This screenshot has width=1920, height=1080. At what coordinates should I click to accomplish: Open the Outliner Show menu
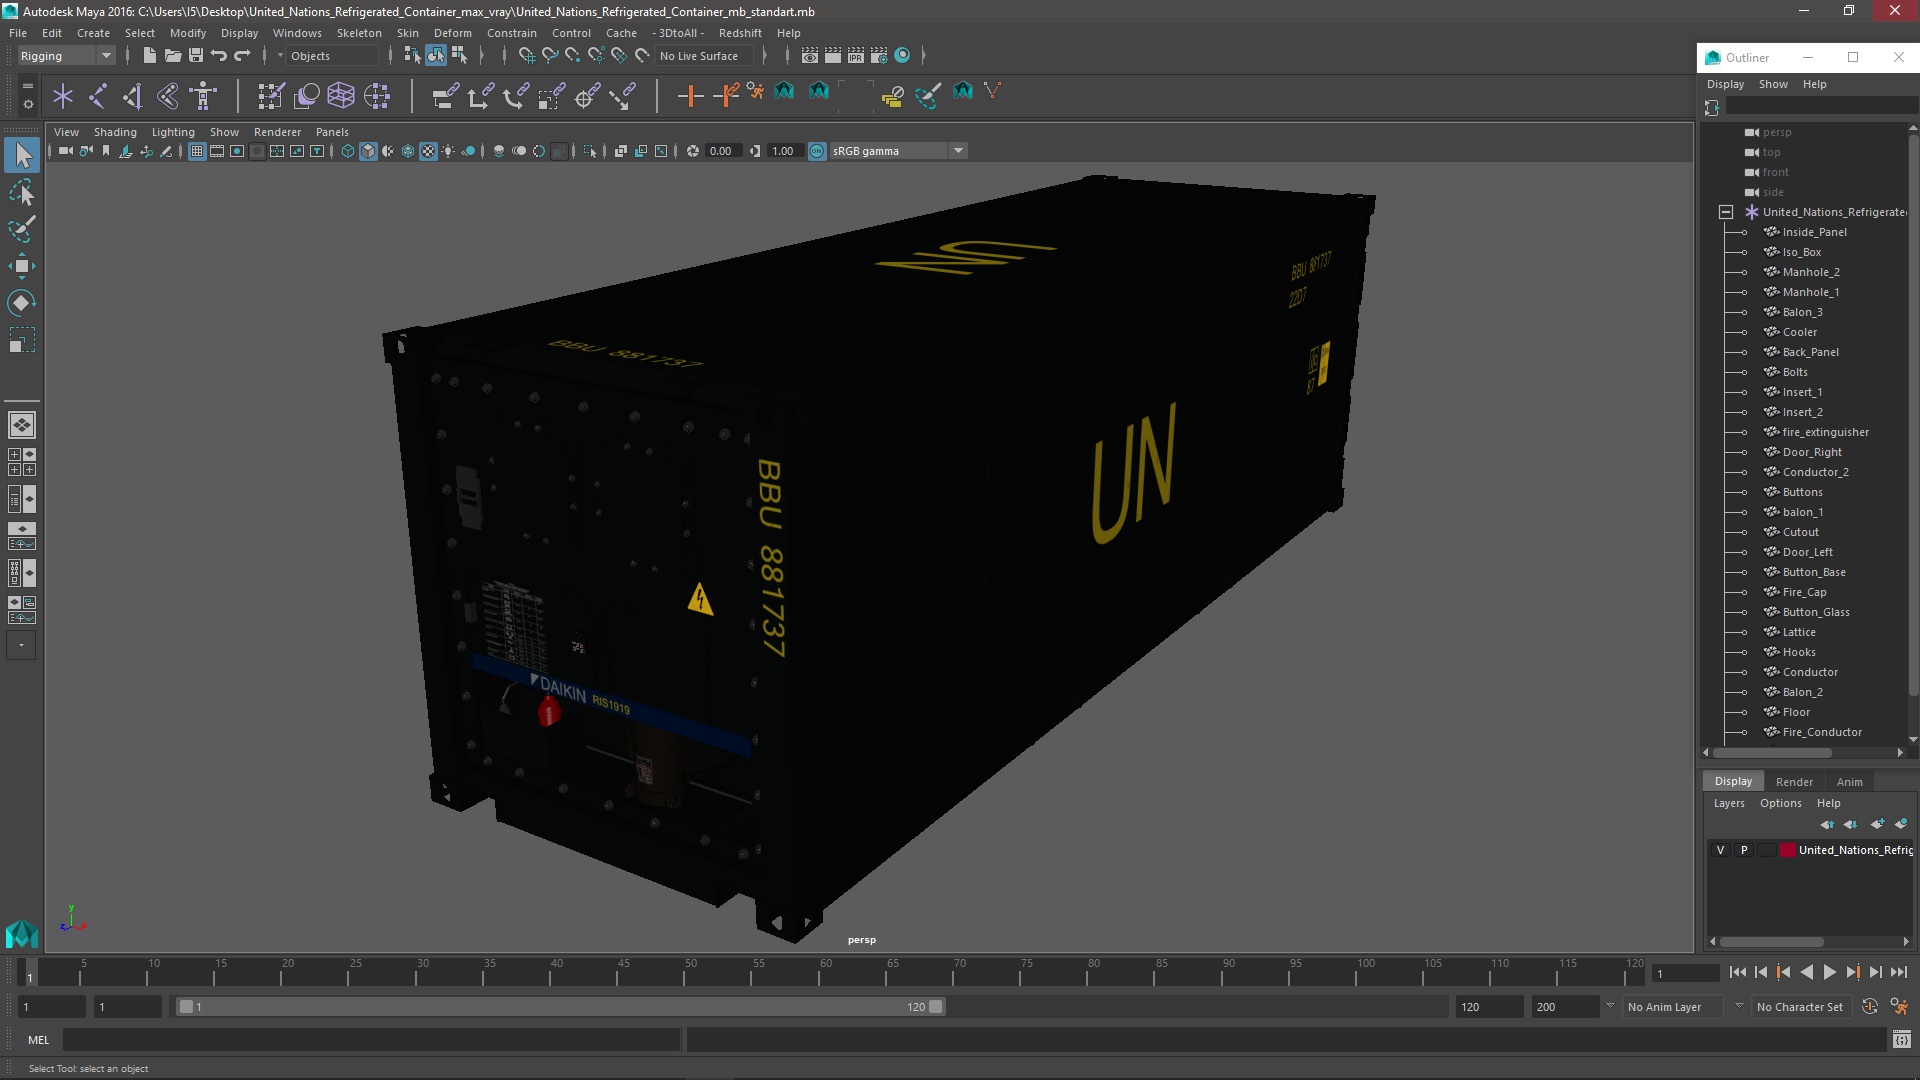point(1773,84)
